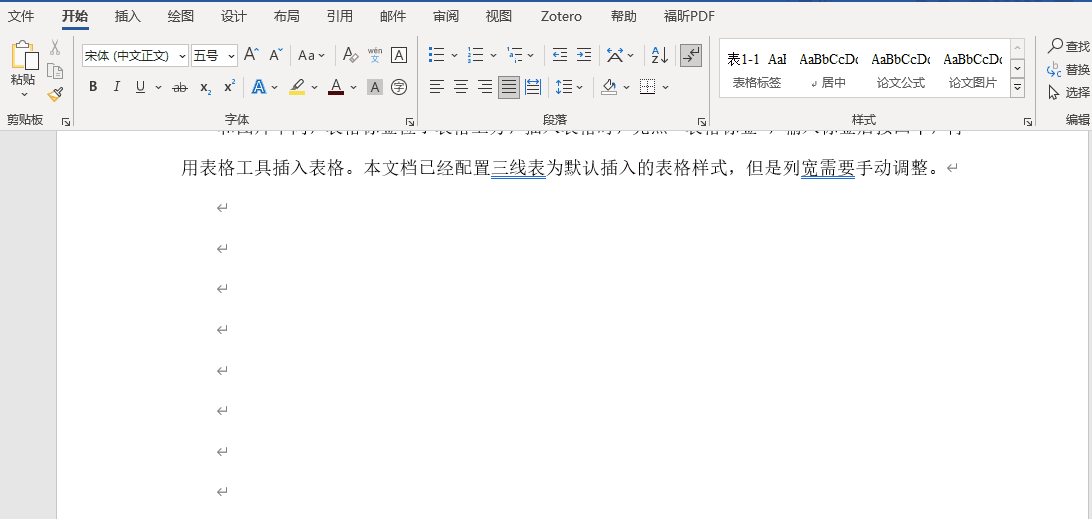The width and height of the screenshot is (1092, 519).
Task: Toggle Italic formatting
Action: point(116,87)
